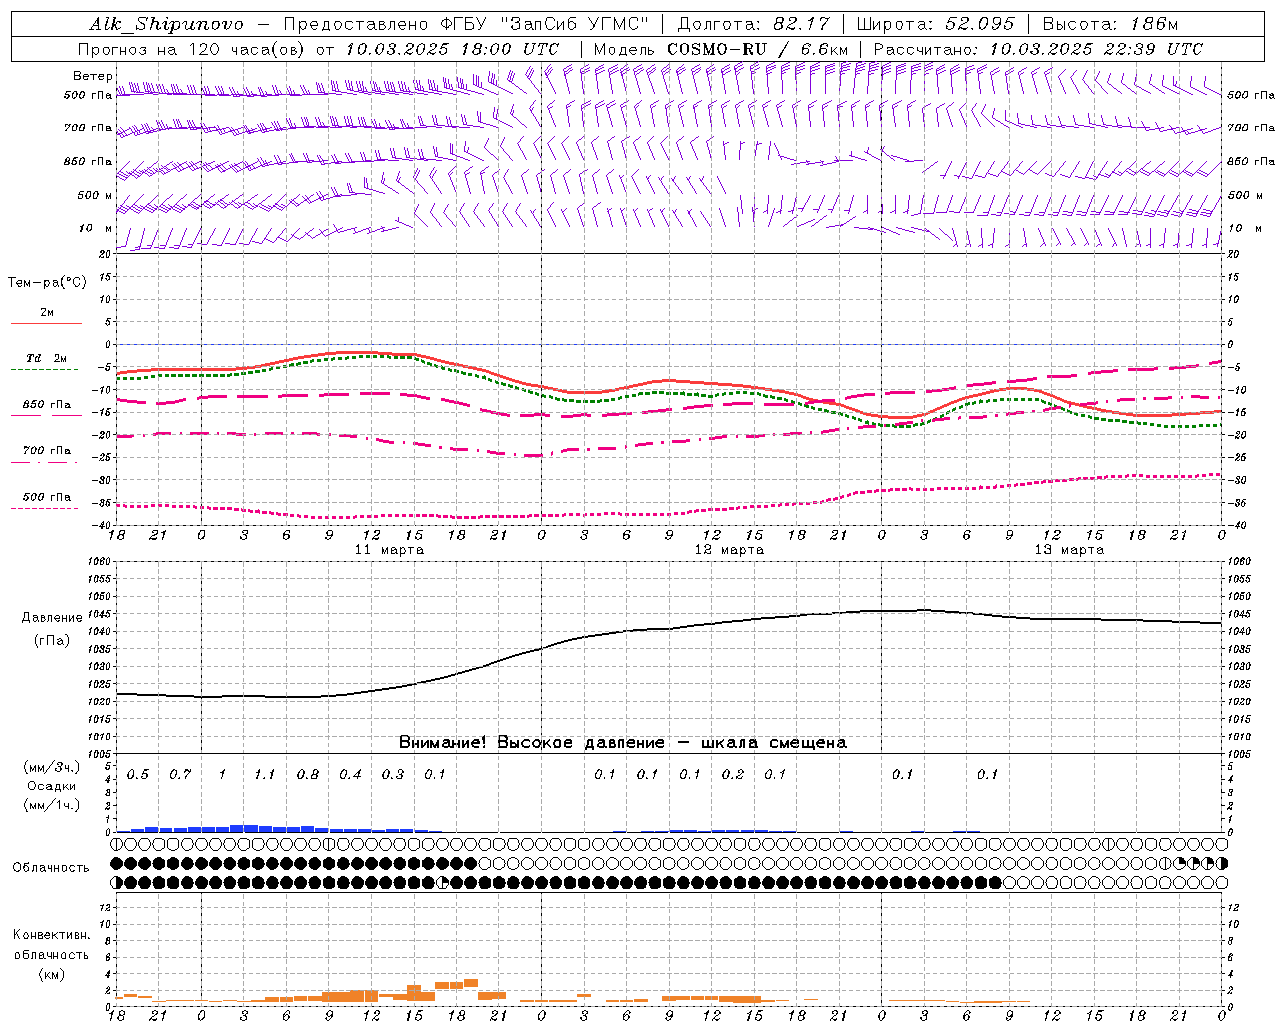Click the forecast start time 10.03.2025 18:00 UTC
The height and width of the screenshot is (1024, 1280).
pyautogui.click(x=452, y=49)
